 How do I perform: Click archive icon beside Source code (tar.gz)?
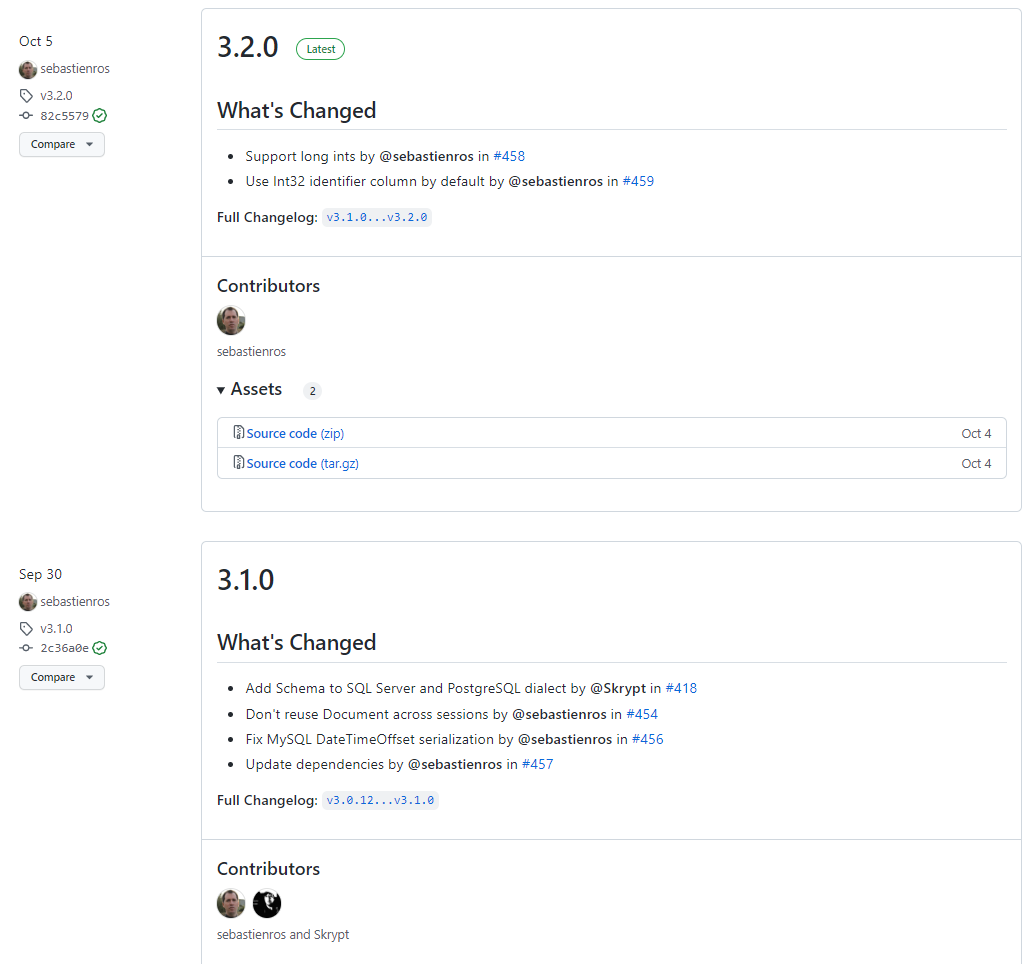[x=238, y=463]
